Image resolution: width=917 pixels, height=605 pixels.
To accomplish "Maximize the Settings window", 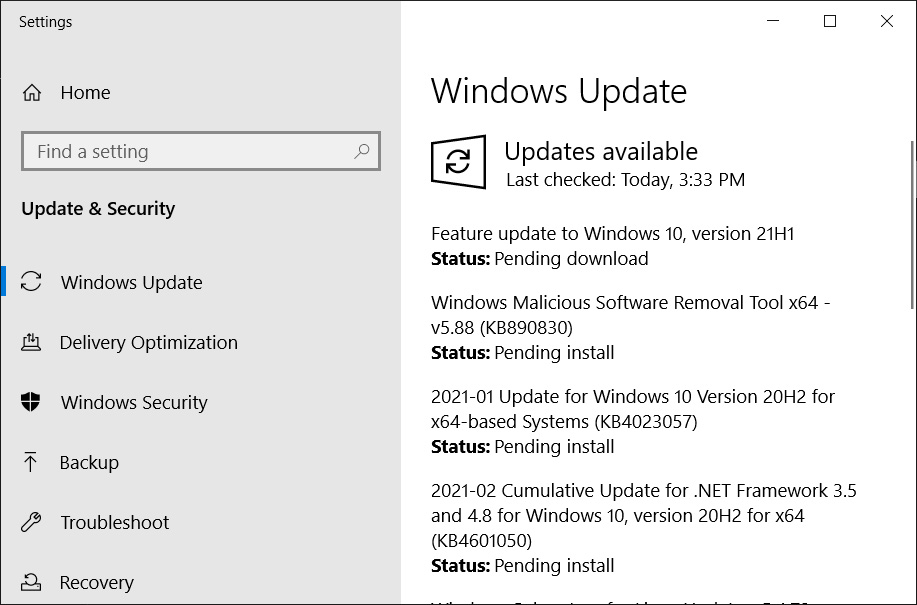I will [829, 22].
